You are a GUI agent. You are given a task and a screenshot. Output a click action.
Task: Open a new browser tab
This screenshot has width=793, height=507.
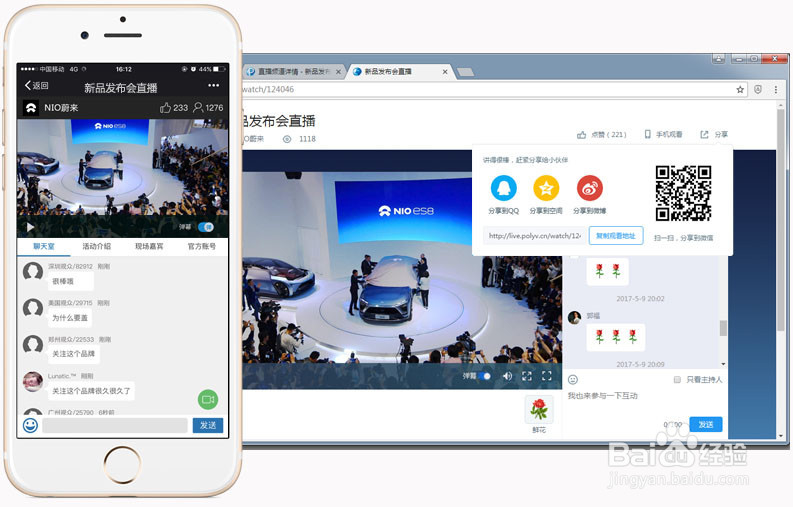466,72
